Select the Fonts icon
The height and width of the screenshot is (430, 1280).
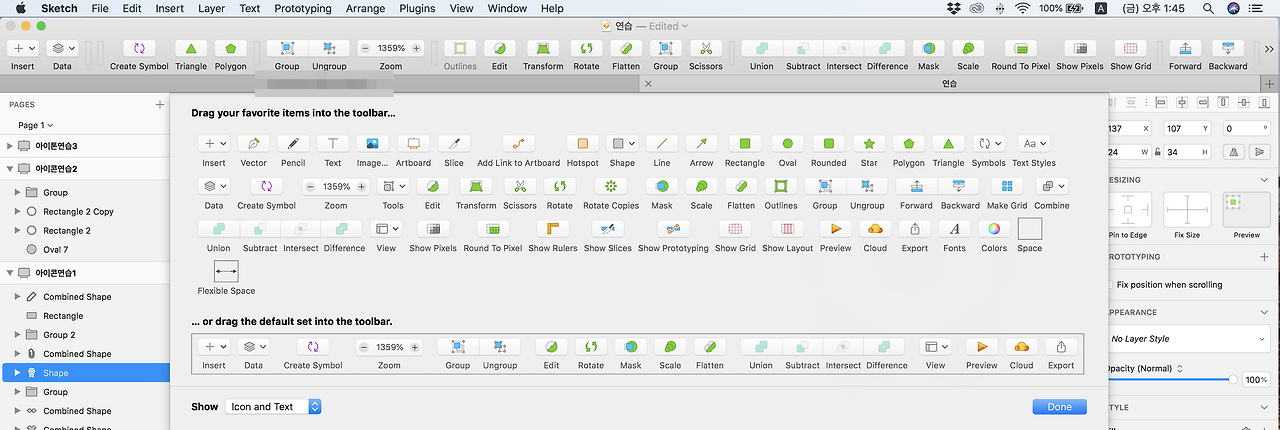tap(955, 229)
